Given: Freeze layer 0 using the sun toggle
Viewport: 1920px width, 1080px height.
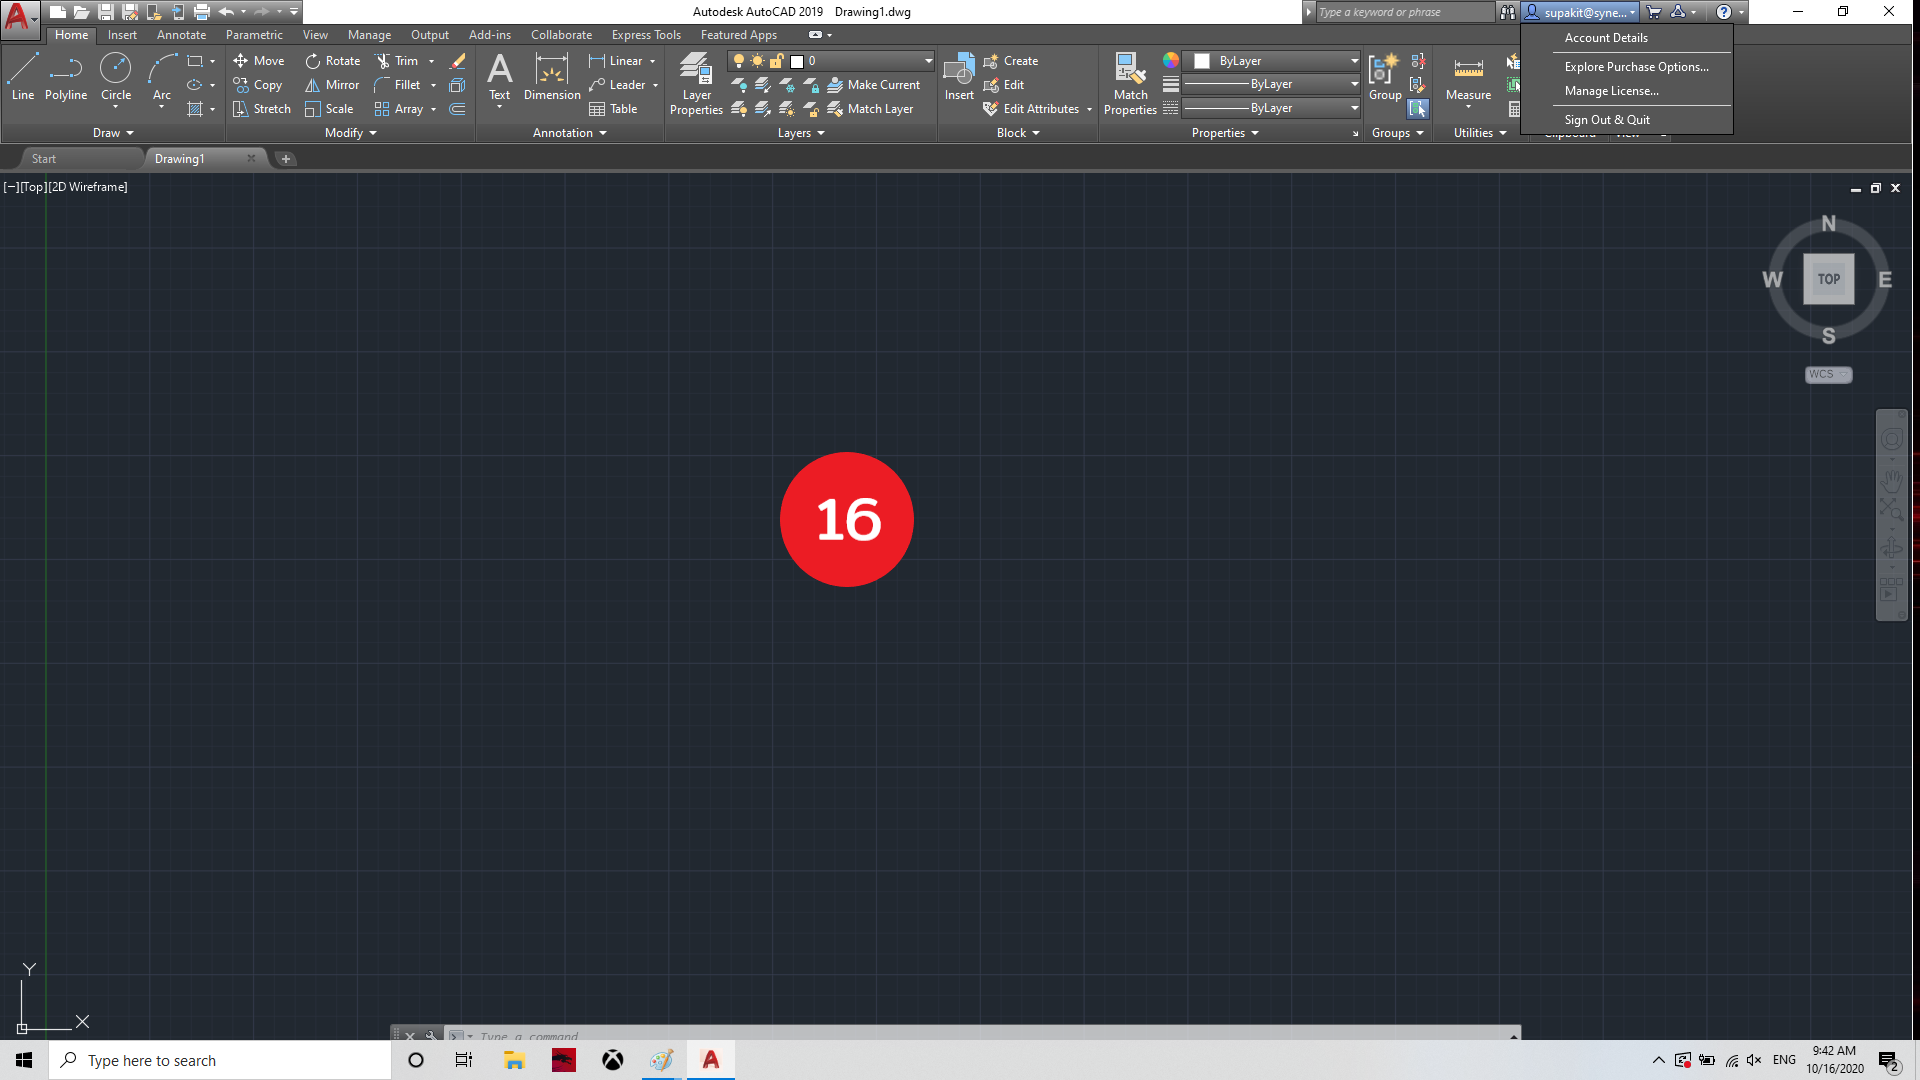Looking at the screenshot, I should 757,61.
